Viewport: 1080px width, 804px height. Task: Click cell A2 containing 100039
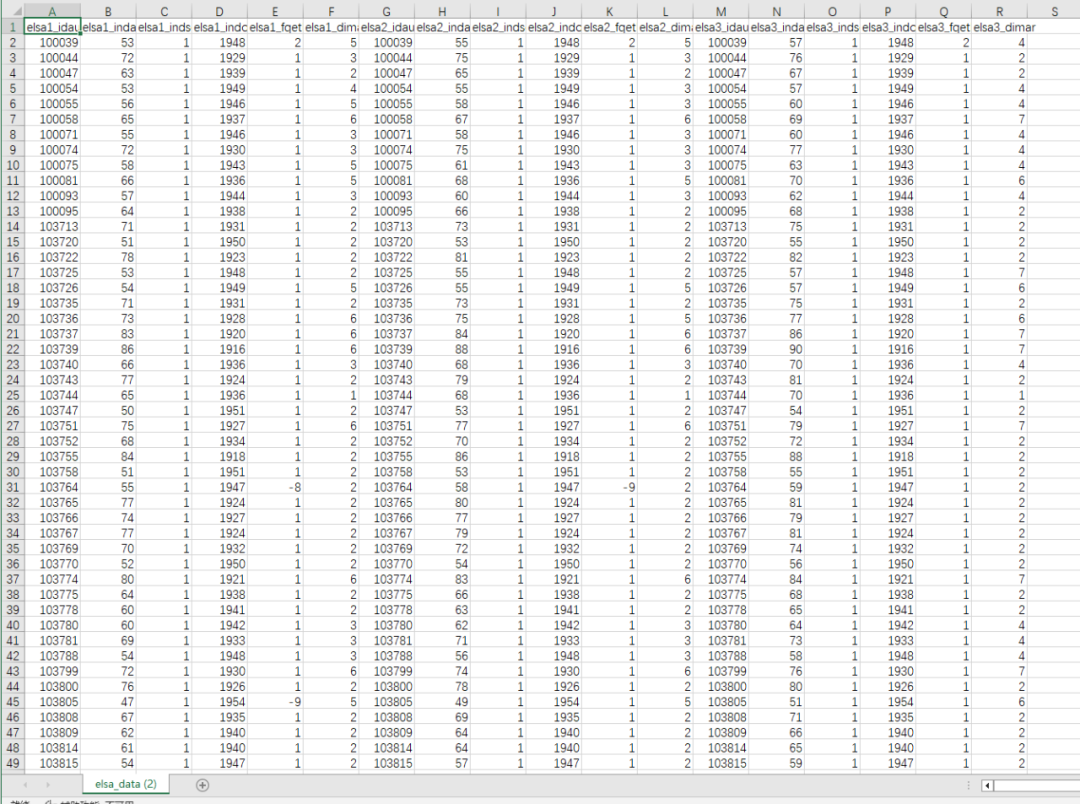(x=52, y=42)
